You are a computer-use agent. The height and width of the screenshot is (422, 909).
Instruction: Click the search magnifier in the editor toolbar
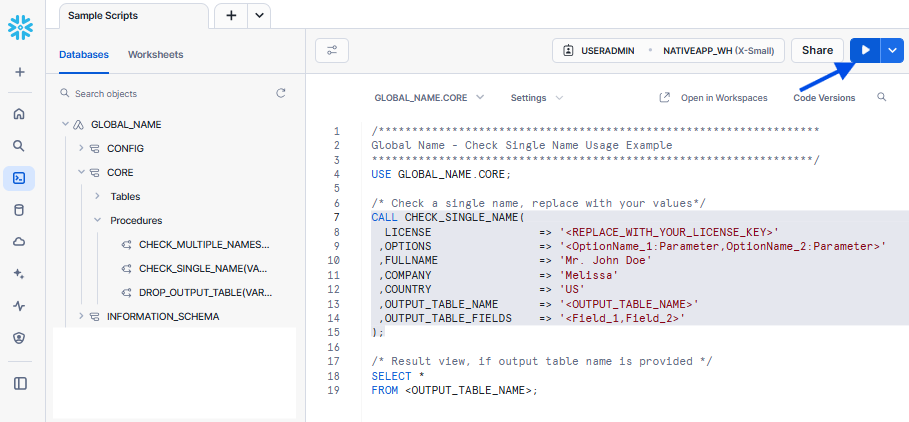(882, 97)
